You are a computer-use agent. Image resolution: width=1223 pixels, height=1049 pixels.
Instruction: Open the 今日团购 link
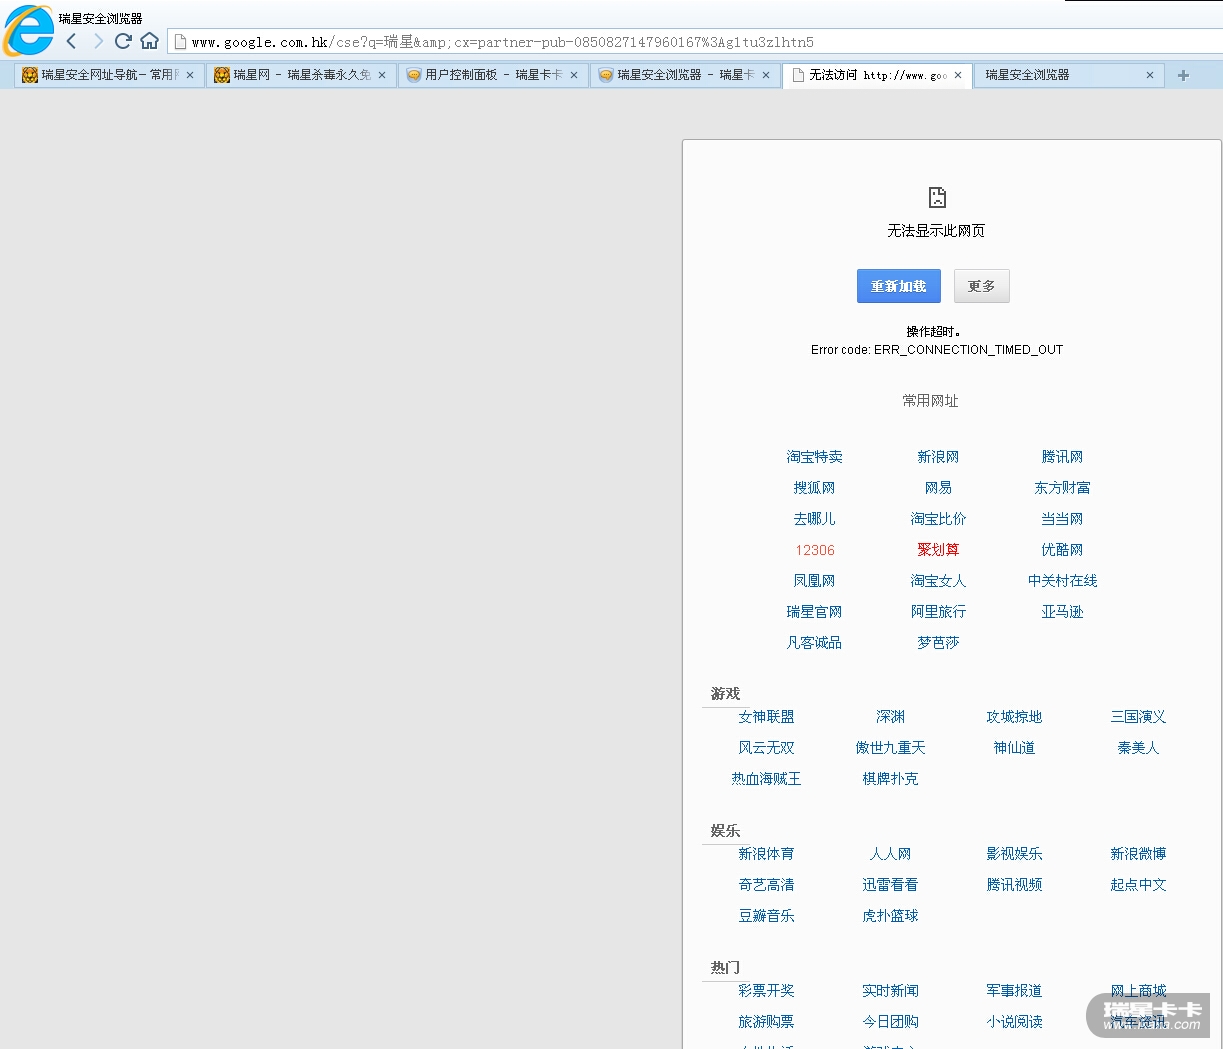pyautogui.click(x=890, y=1022)
